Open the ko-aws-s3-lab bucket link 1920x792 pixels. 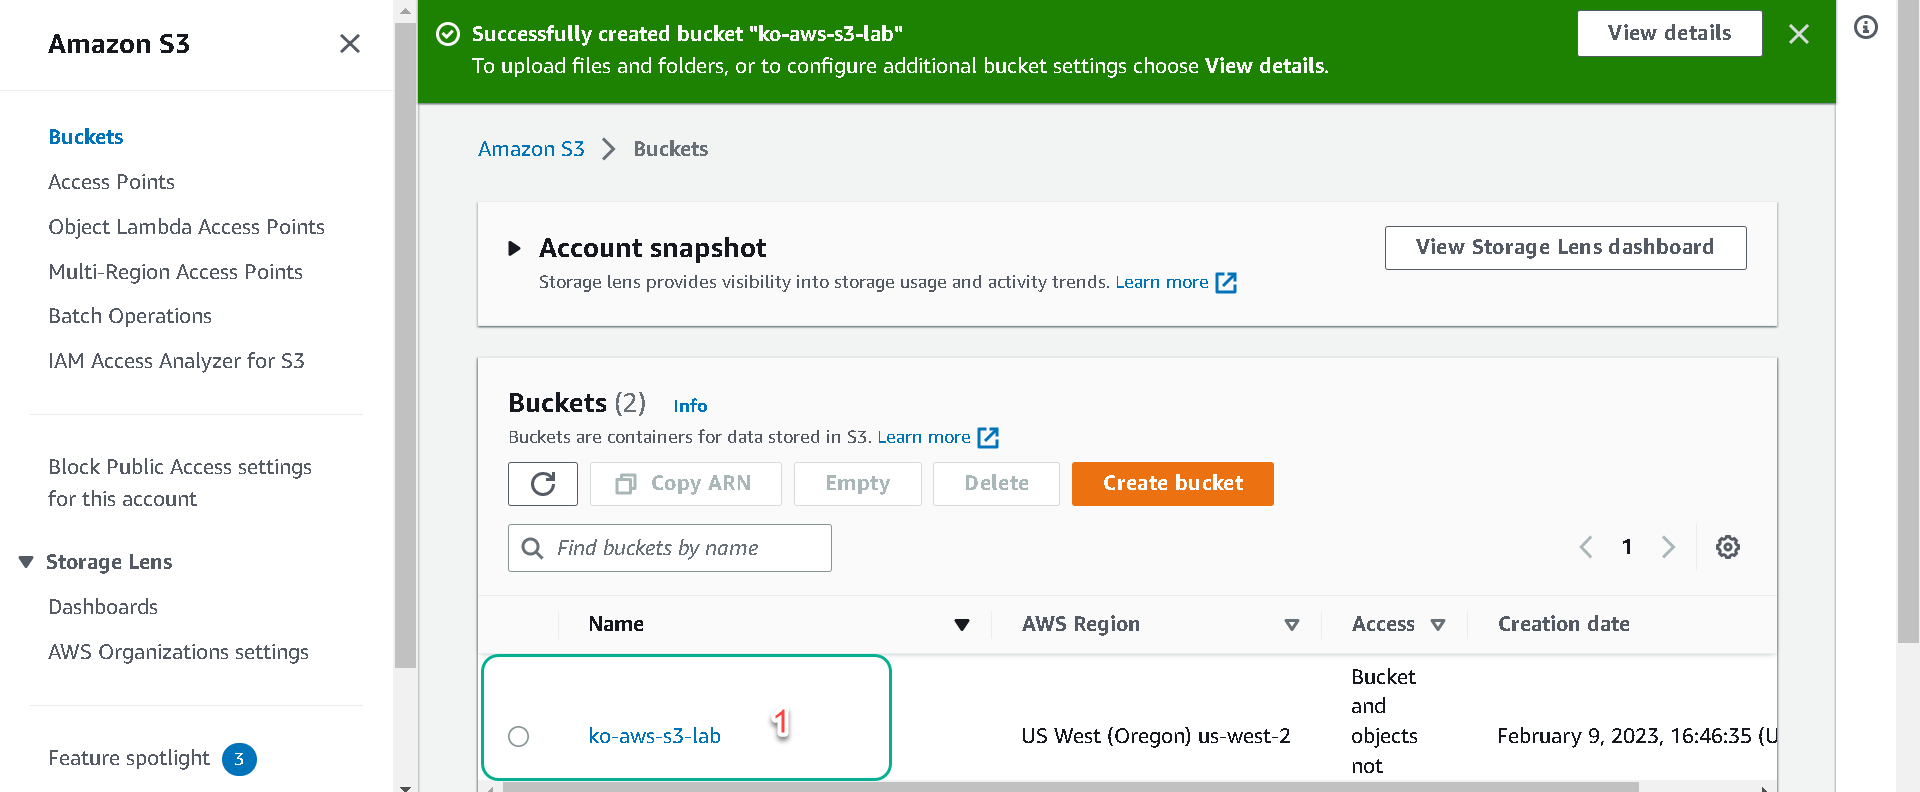[655, 736]
